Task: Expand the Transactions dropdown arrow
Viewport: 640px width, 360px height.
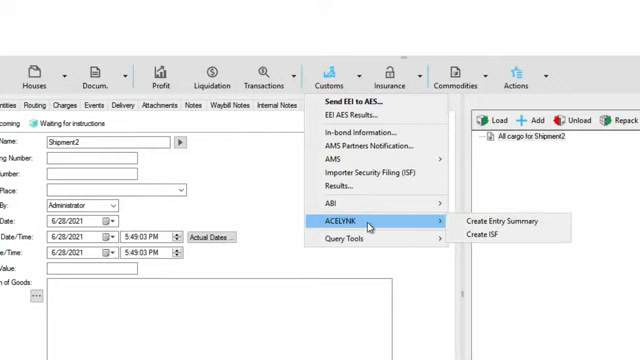Action: pyautogui.click(x=294, y=76)
